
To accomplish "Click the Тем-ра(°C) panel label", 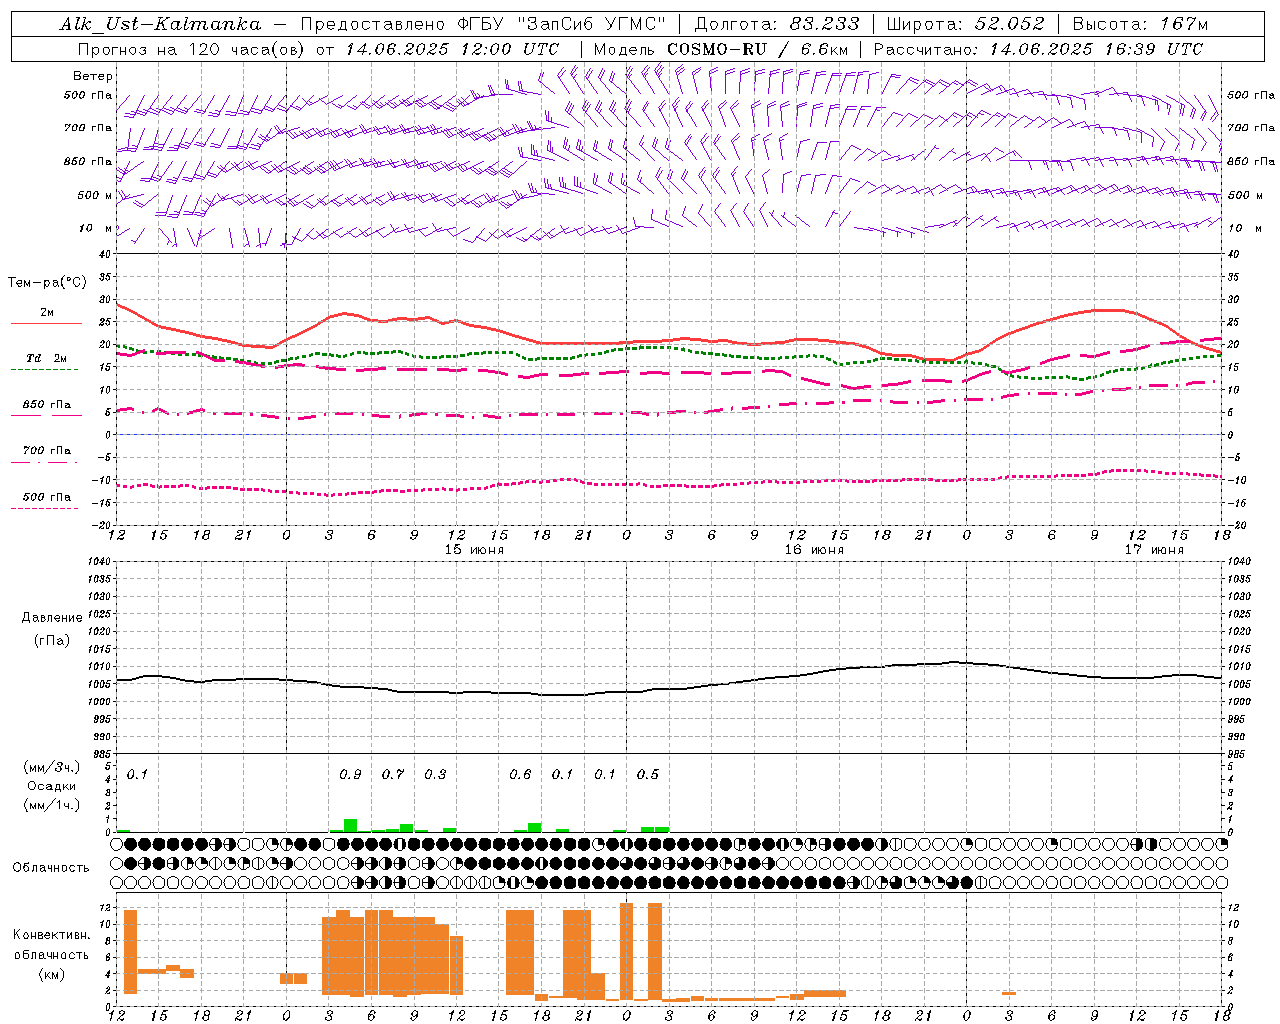I will point(47,283).
